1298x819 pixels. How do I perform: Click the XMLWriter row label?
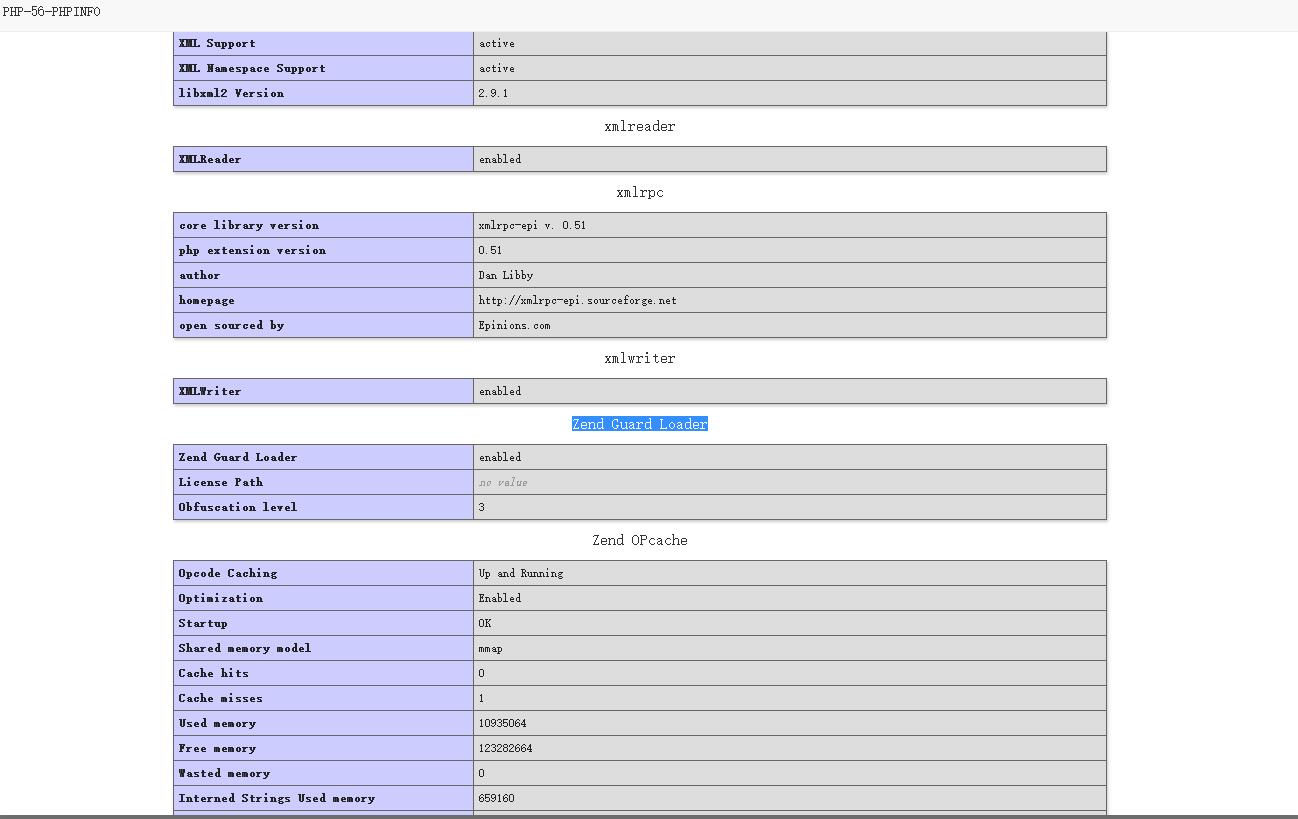tap(210, 391)
